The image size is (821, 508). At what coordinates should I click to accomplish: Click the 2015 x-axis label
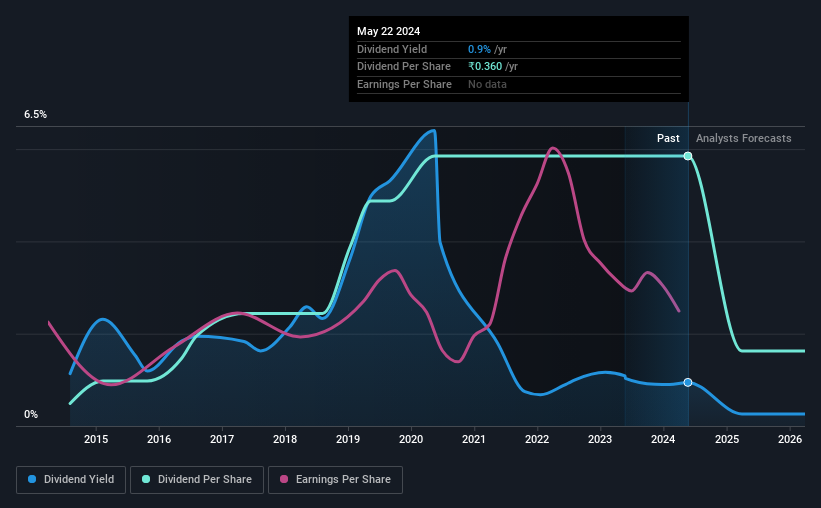tap(96, 439)
